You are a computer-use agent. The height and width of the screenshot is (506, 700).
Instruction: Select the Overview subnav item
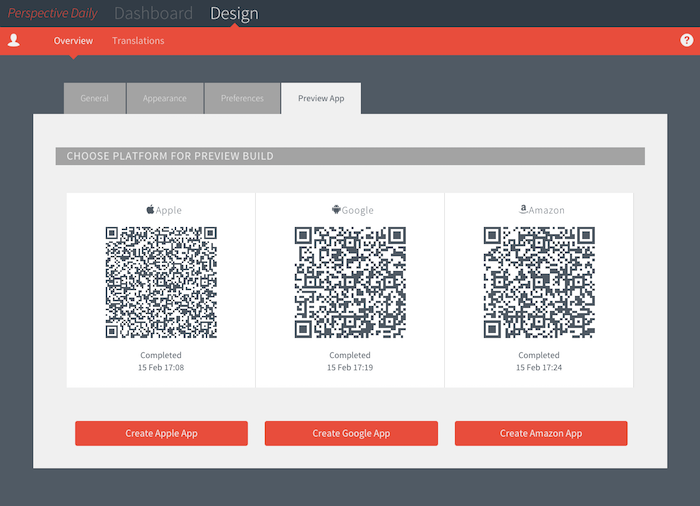(x=73, y=41)
